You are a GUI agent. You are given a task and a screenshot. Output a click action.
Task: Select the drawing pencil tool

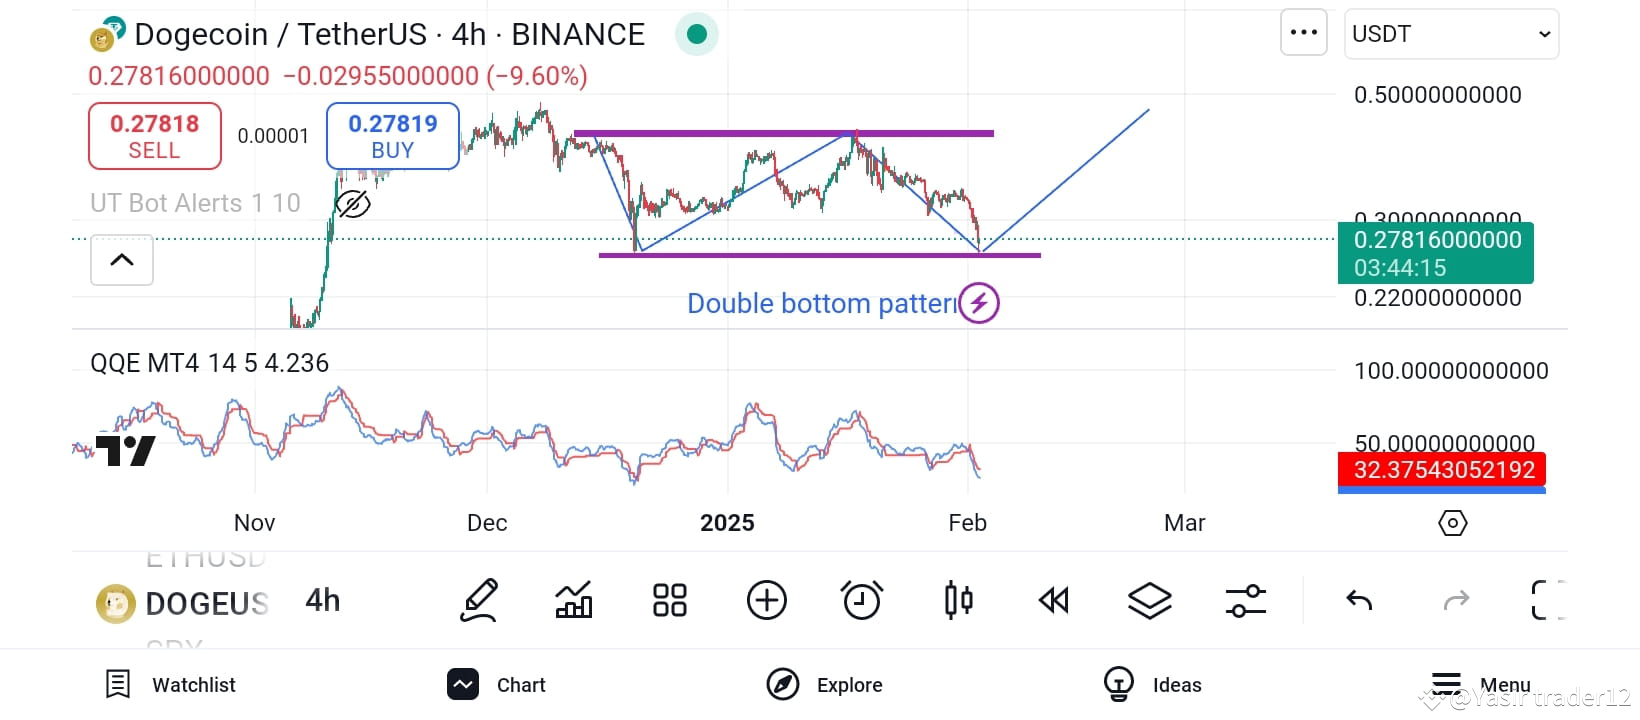click(479, 600)
